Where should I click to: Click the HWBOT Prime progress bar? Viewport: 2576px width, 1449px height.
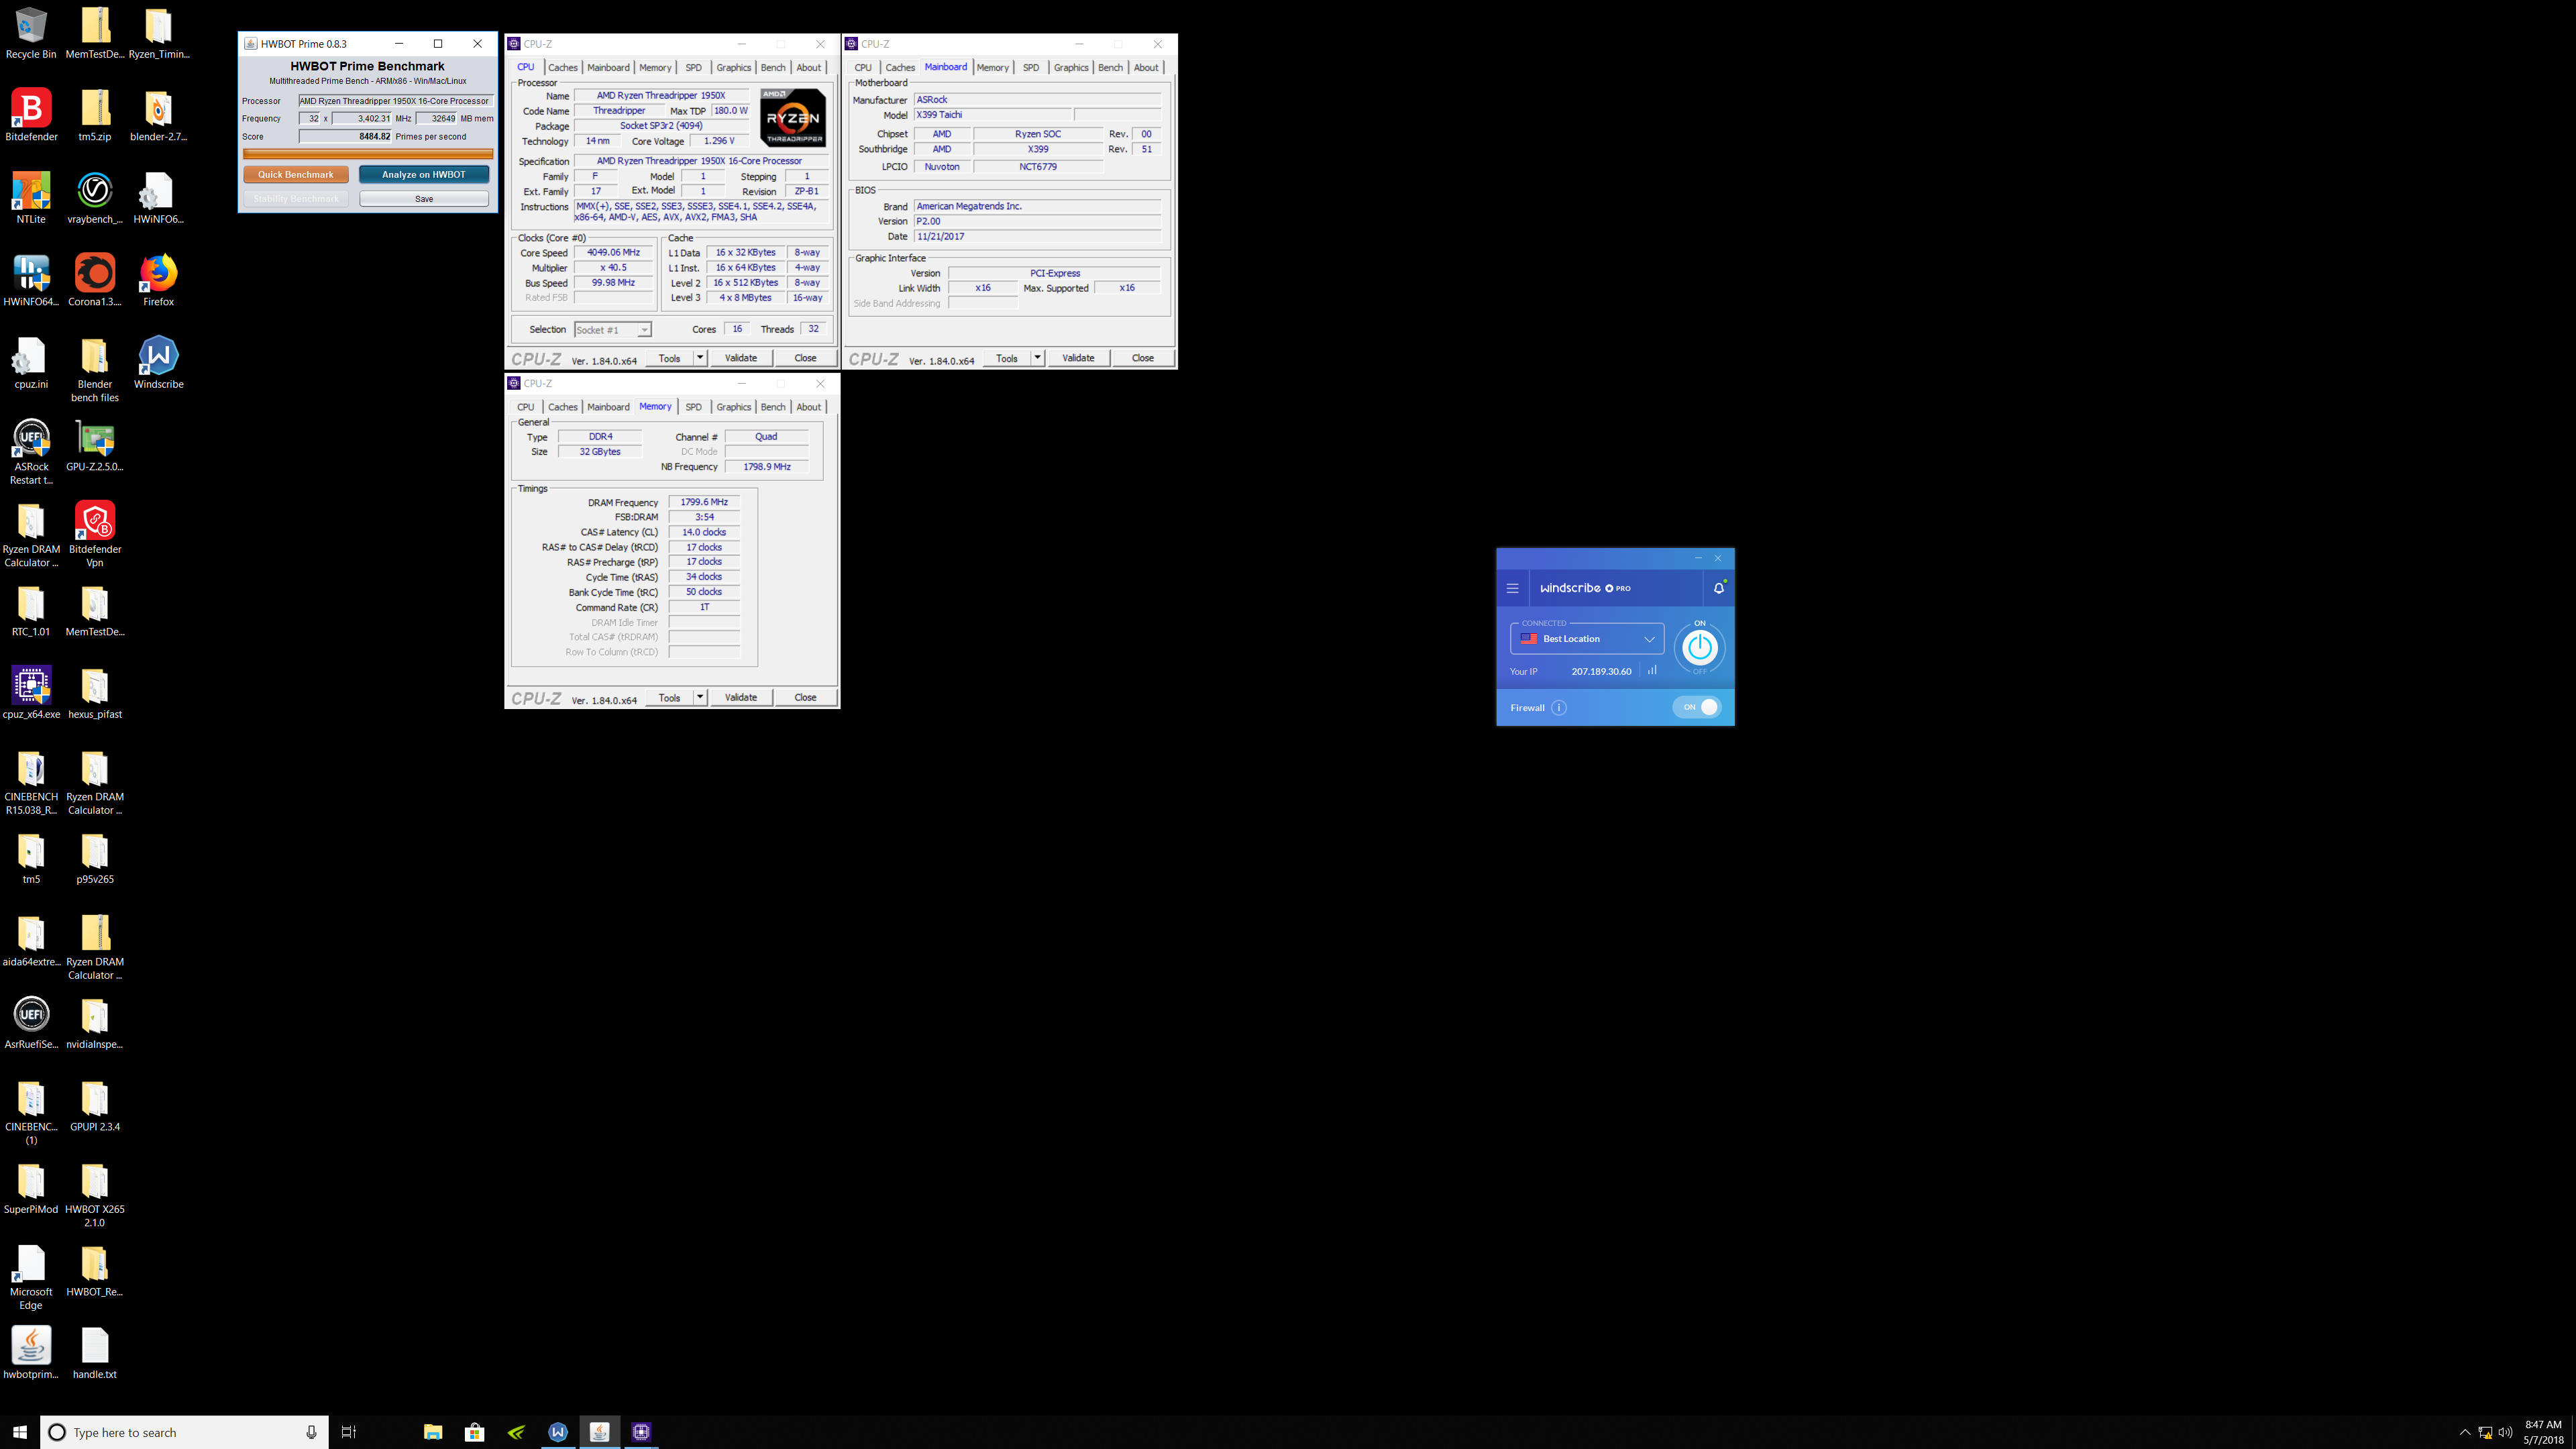pos(368,154)
